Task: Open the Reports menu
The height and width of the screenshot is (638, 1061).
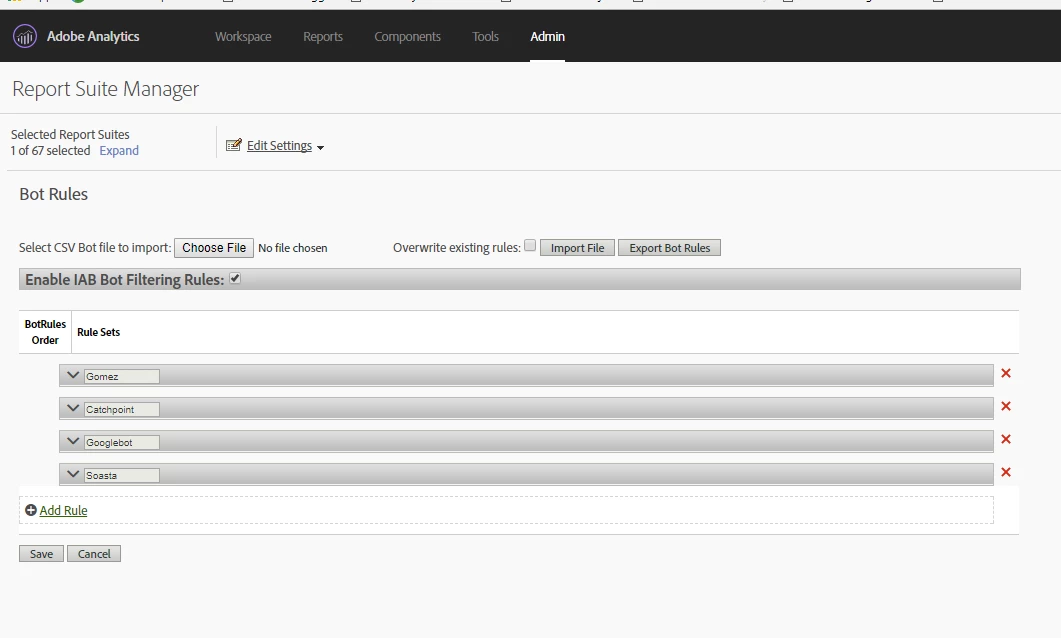Action: point(323,37)
